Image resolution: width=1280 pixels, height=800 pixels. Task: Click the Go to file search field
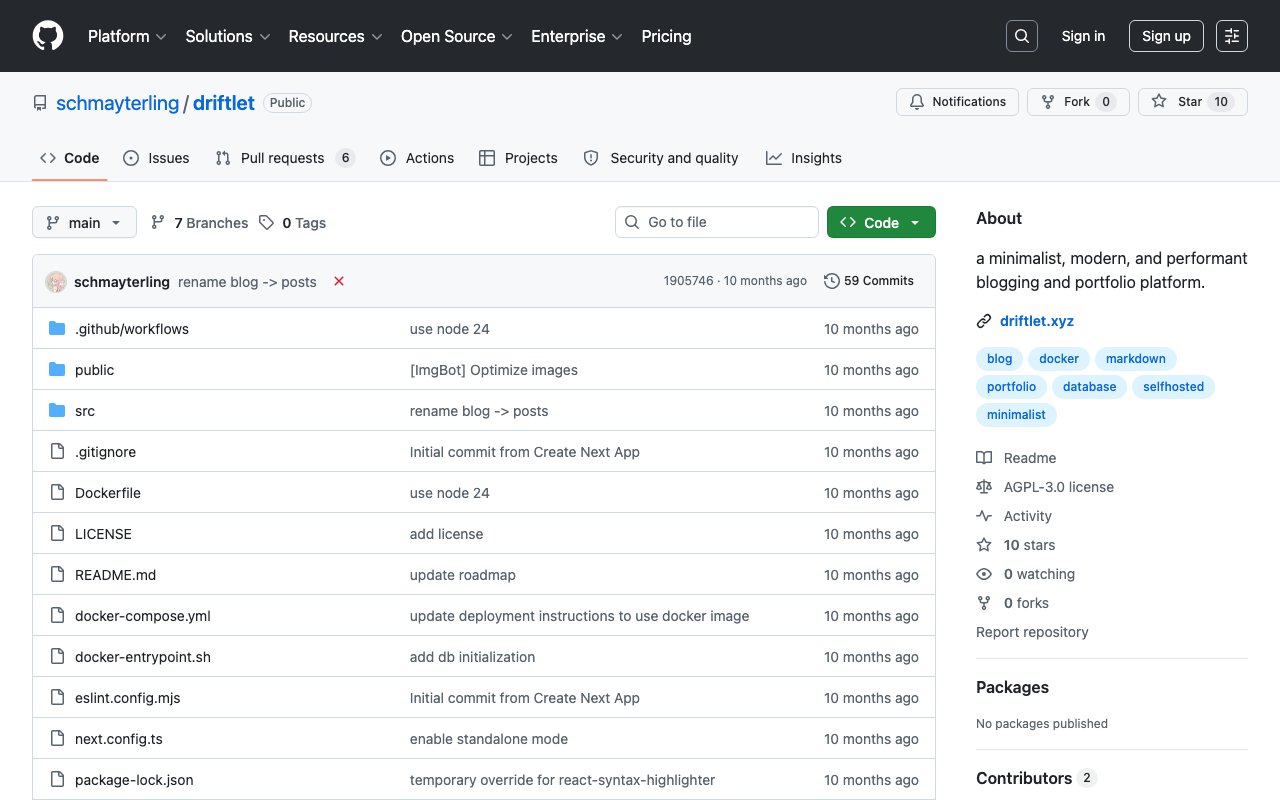(717, 222)
